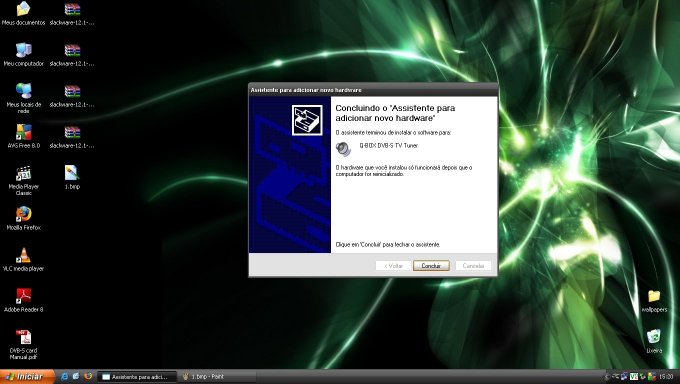Select Meu computador desktop icon
680x384 pixels.
click(x=23, y=54)
